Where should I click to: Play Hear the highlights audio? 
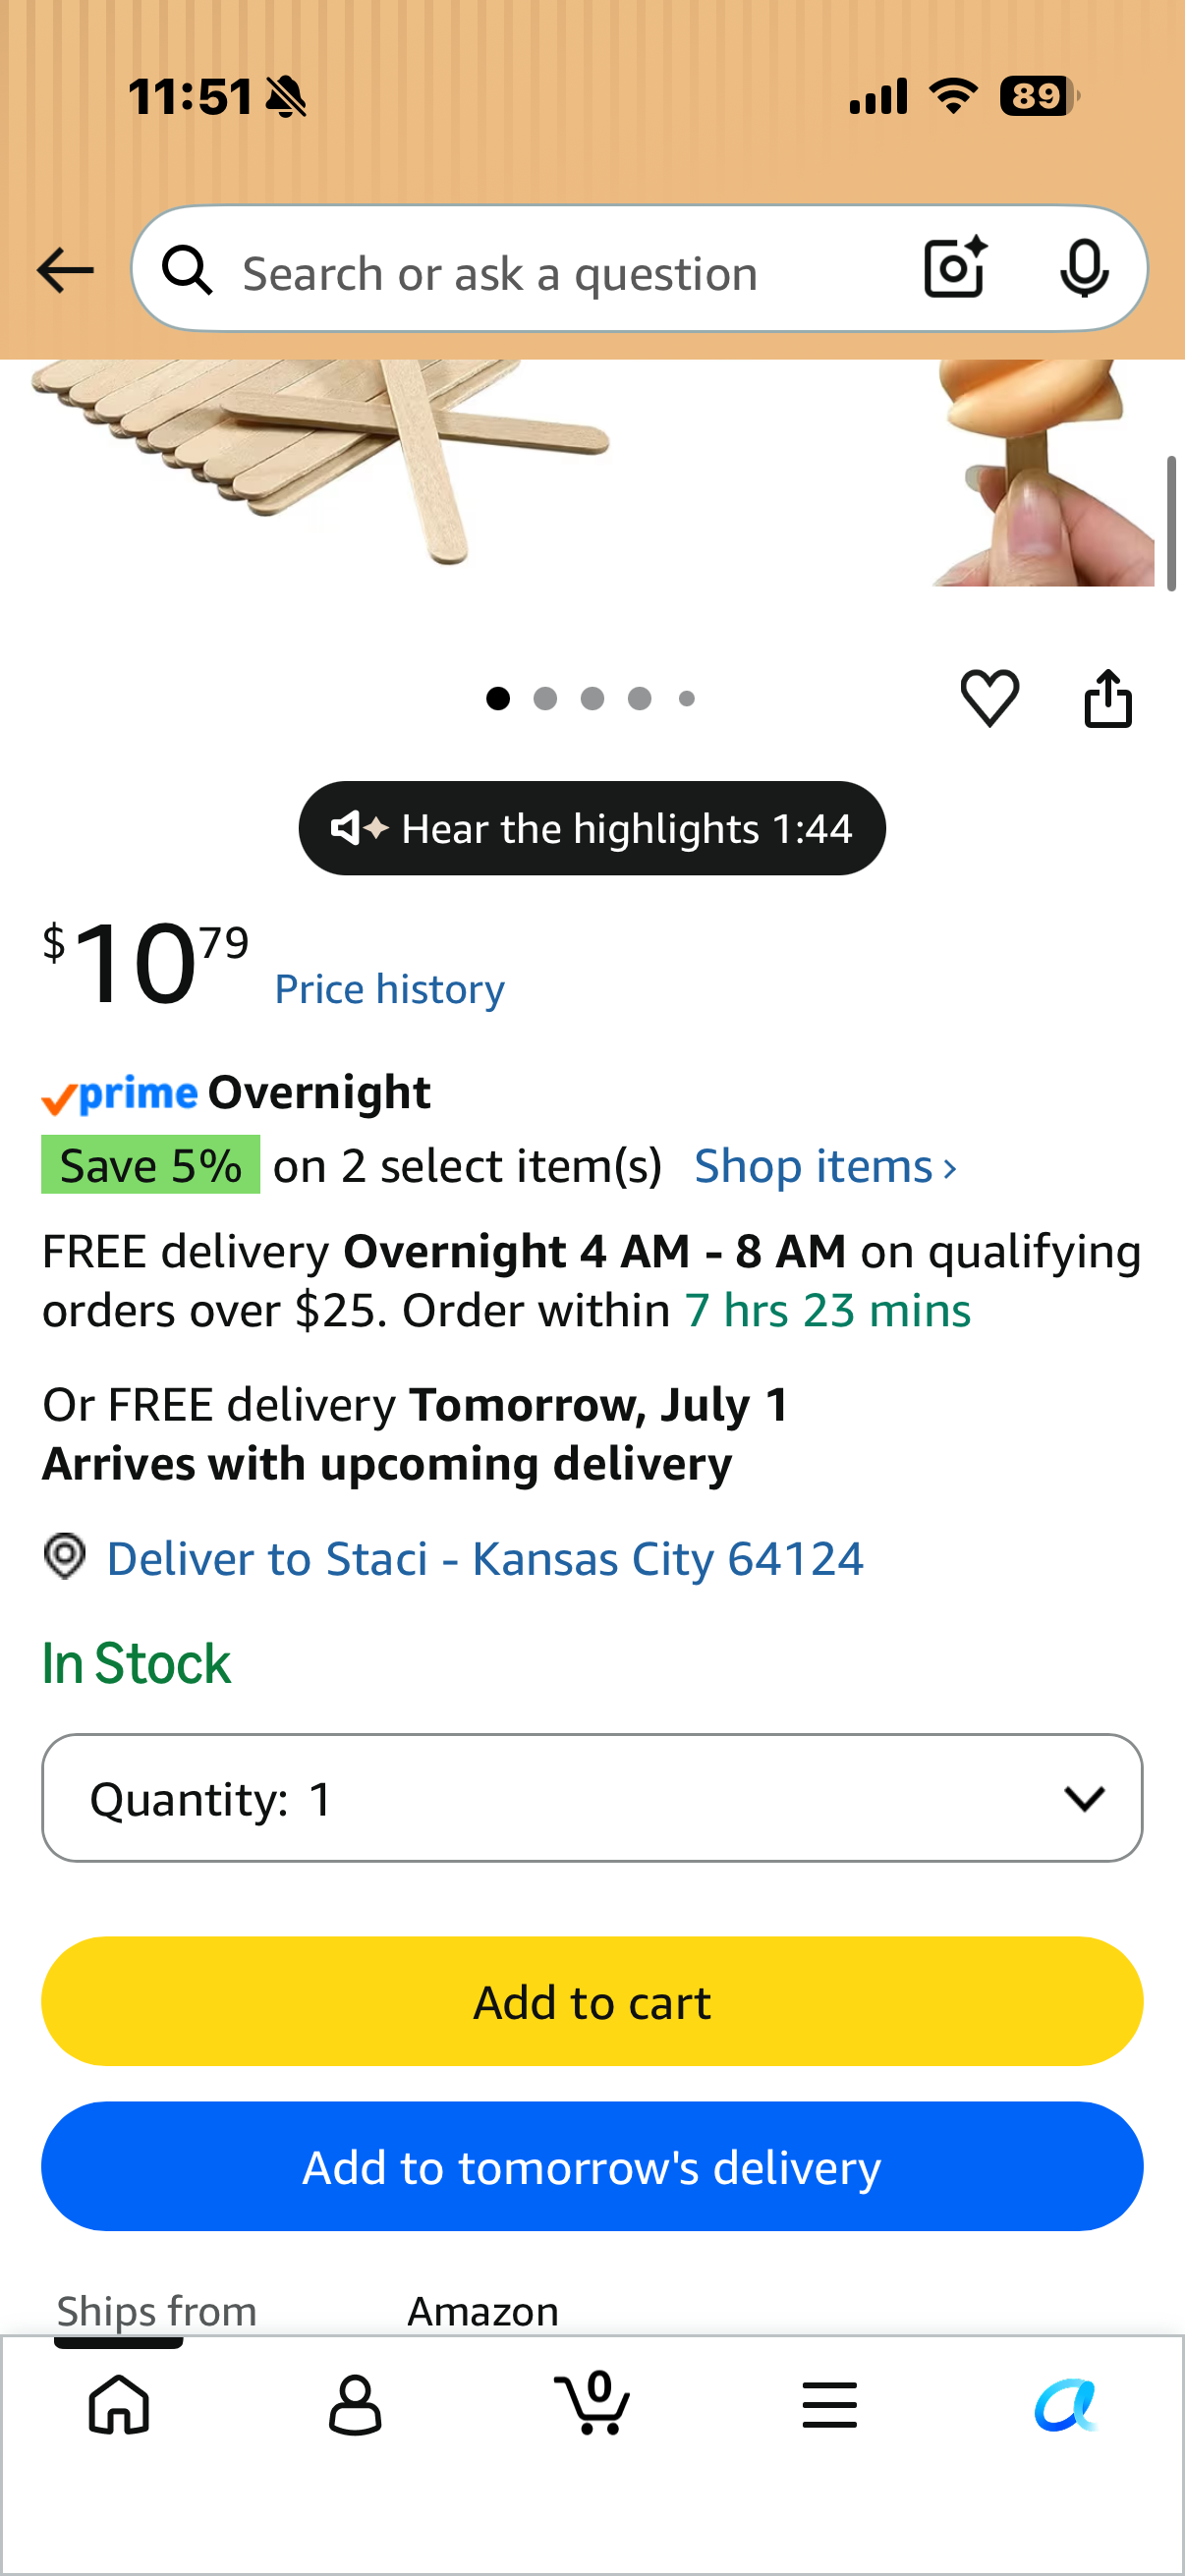[x=592, y=828]
